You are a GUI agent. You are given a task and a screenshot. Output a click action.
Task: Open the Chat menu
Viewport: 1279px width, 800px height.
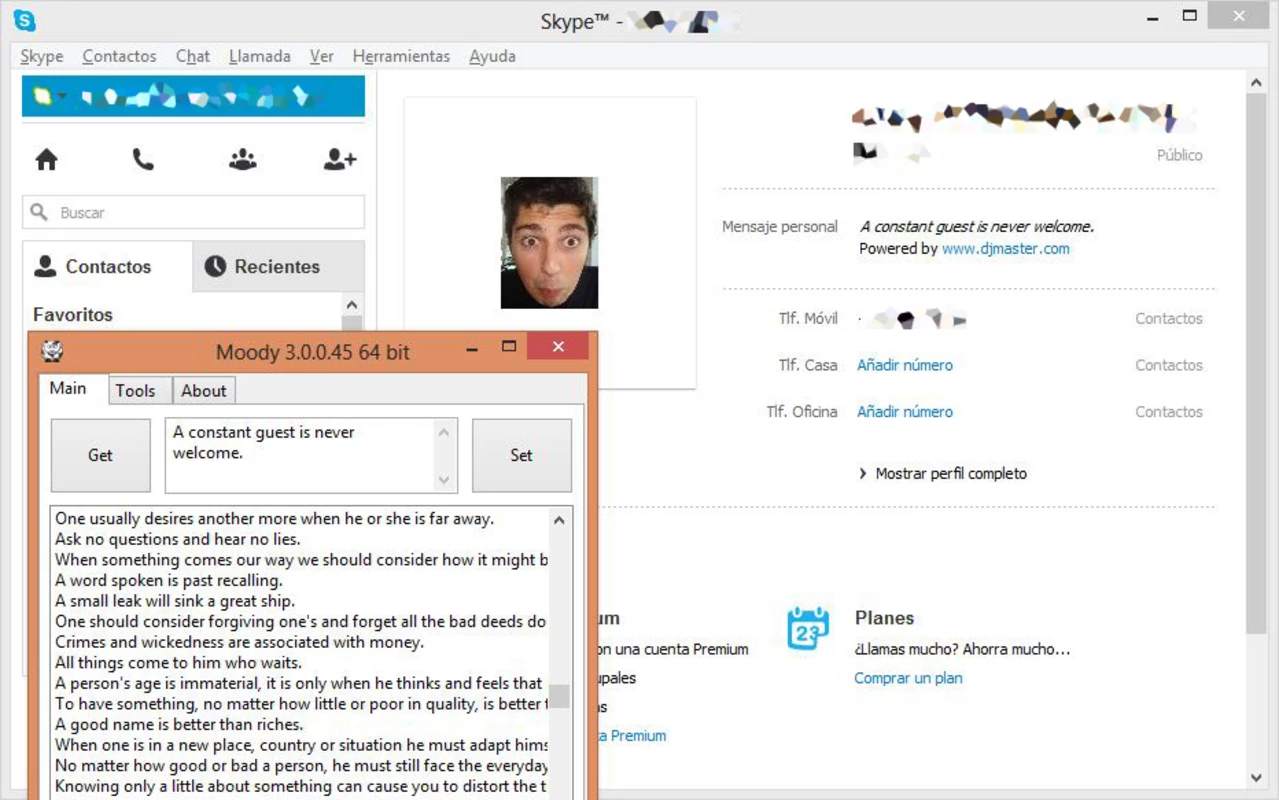(x=193, y=56)
